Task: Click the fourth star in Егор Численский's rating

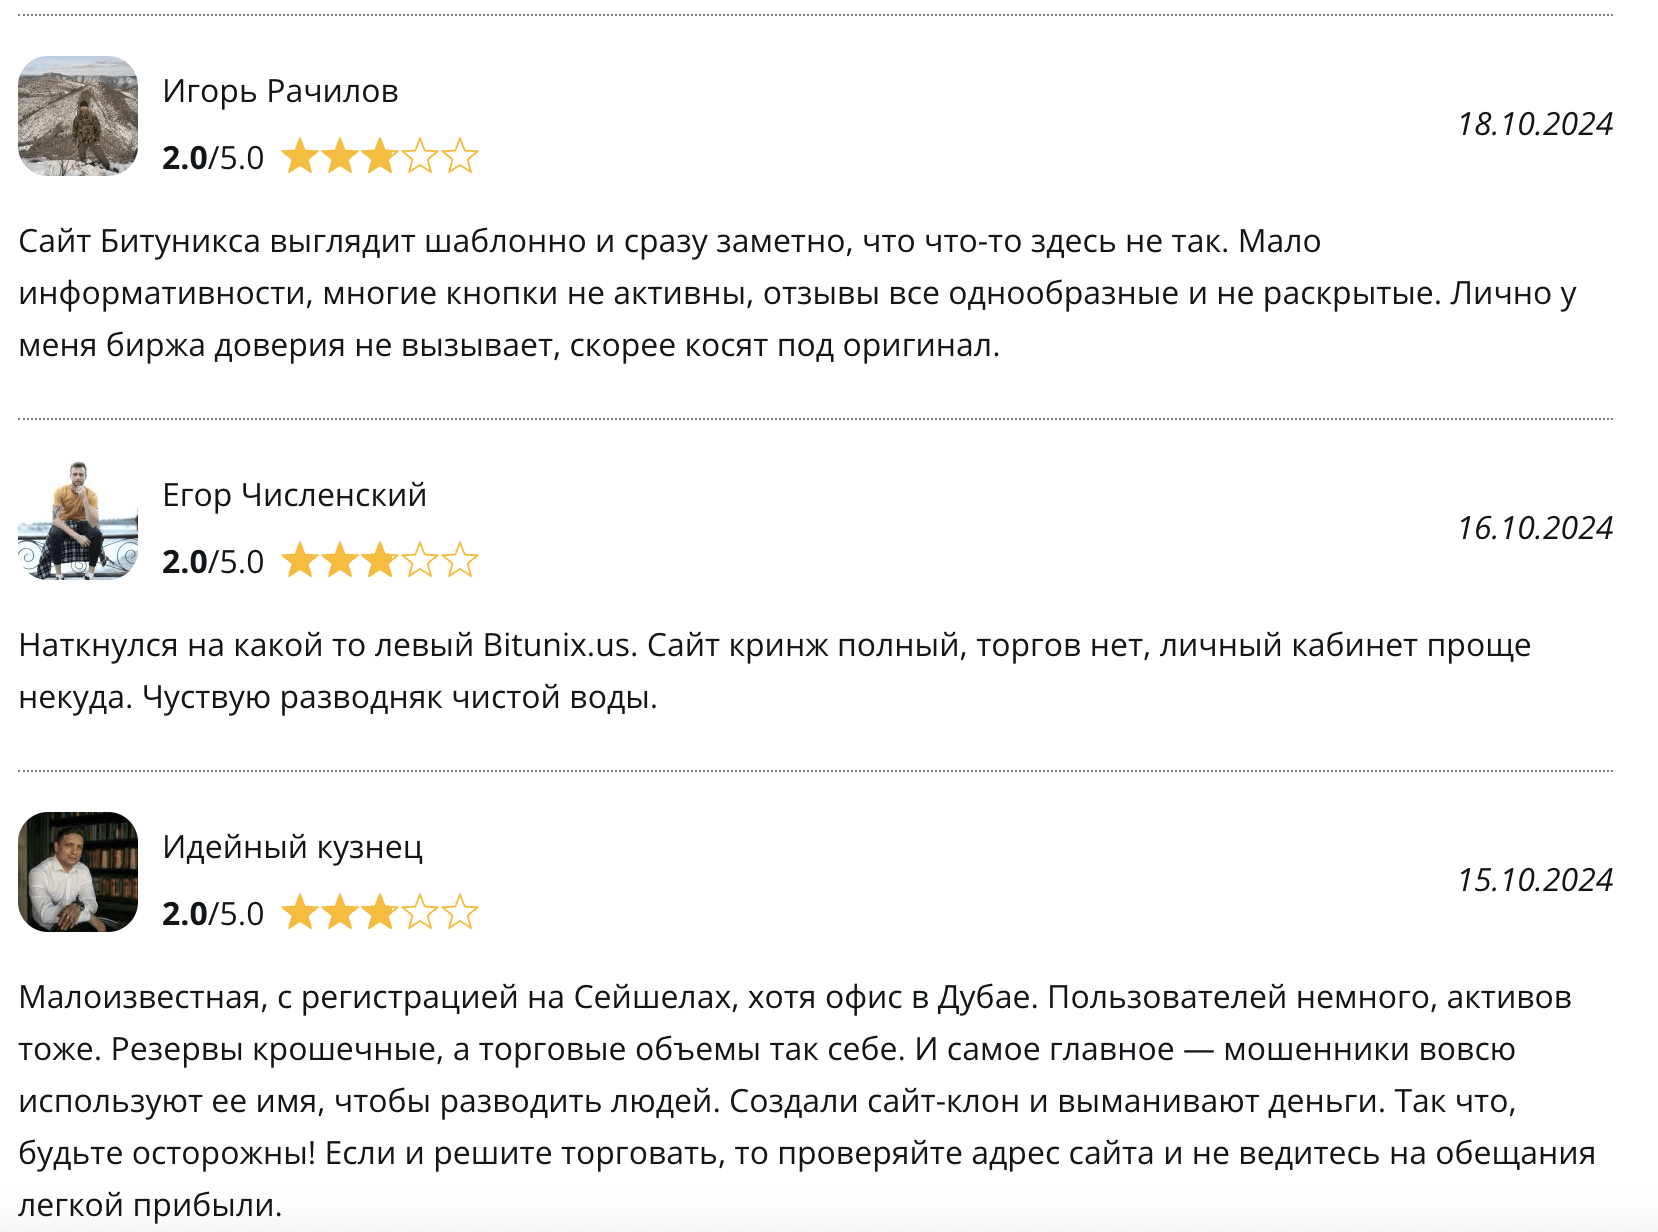Action: [420, 561]
